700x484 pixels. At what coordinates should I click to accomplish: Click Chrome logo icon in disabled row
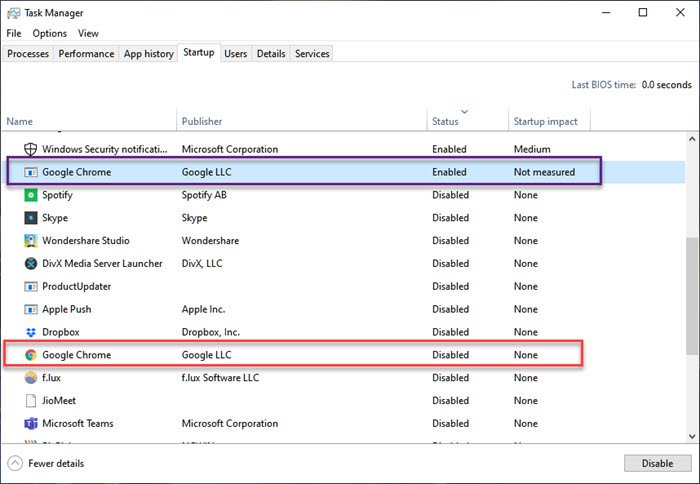[x=31, y=355]
